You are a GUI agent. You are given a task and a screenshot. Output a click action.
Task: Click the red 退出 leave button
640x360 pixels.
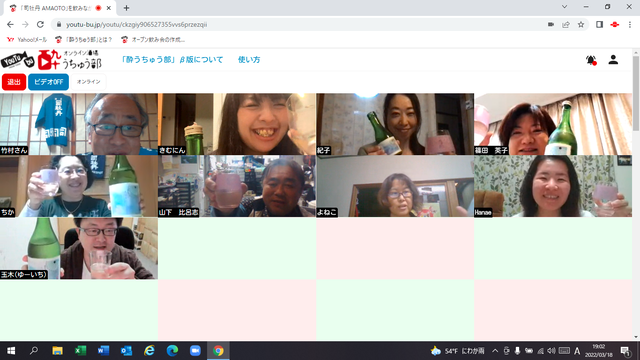pyautogui.click(x=14, y=82)
